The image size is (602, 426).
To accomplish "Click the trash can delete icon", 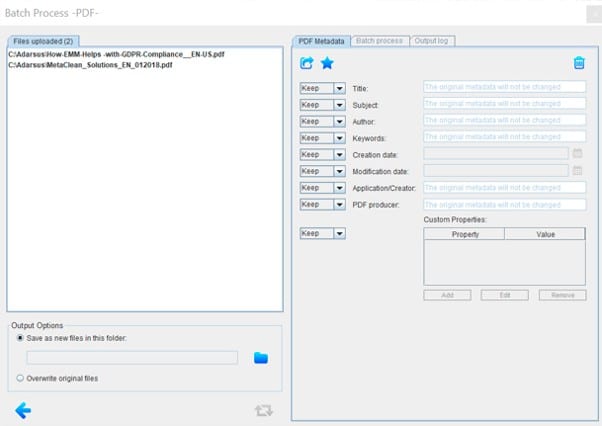I will tap(578, 63).
